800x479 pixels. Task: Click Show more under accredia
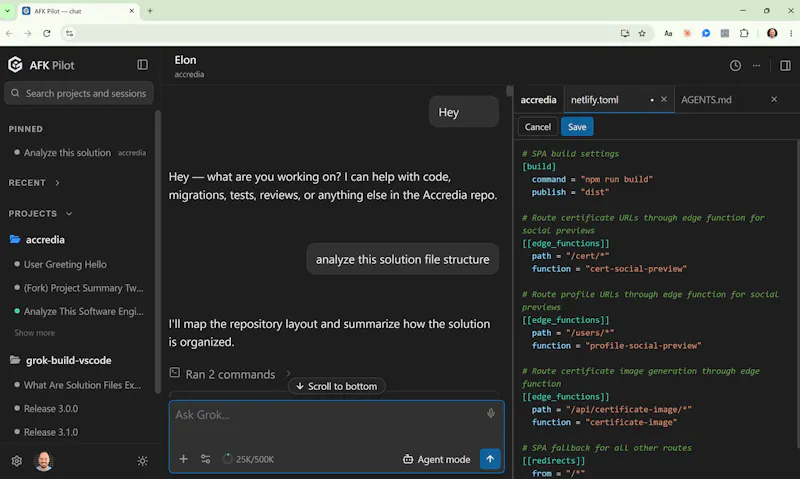click(x=34, y=333)
